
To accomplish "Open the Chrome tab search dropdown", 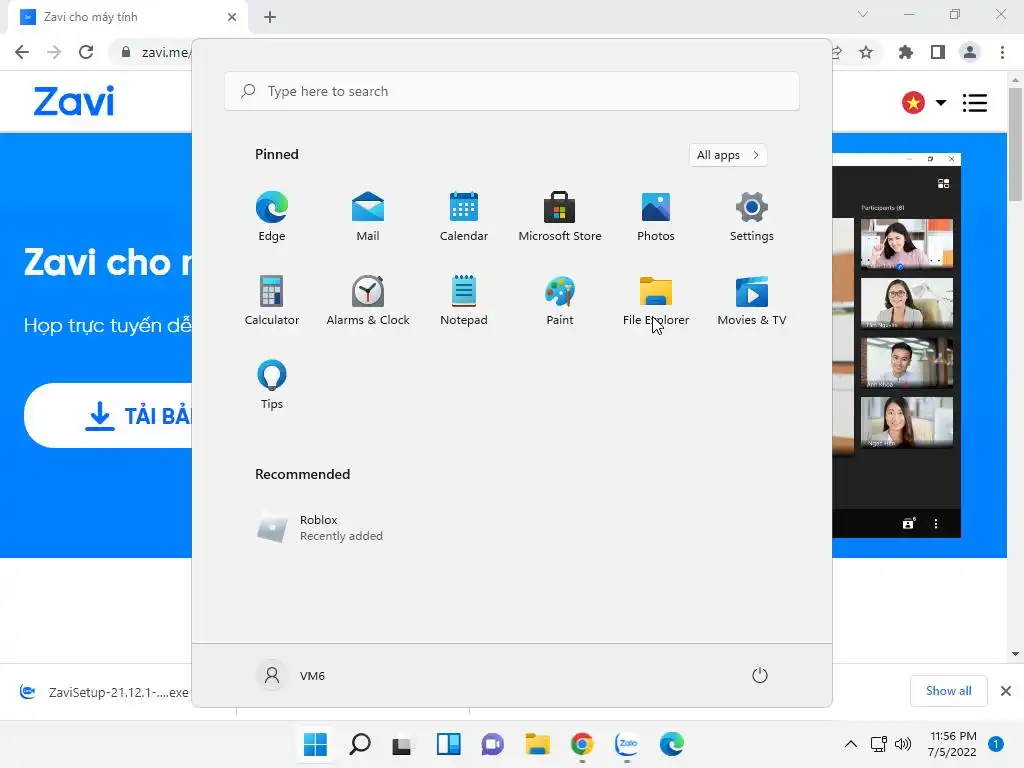I will [x=863, y=14].
